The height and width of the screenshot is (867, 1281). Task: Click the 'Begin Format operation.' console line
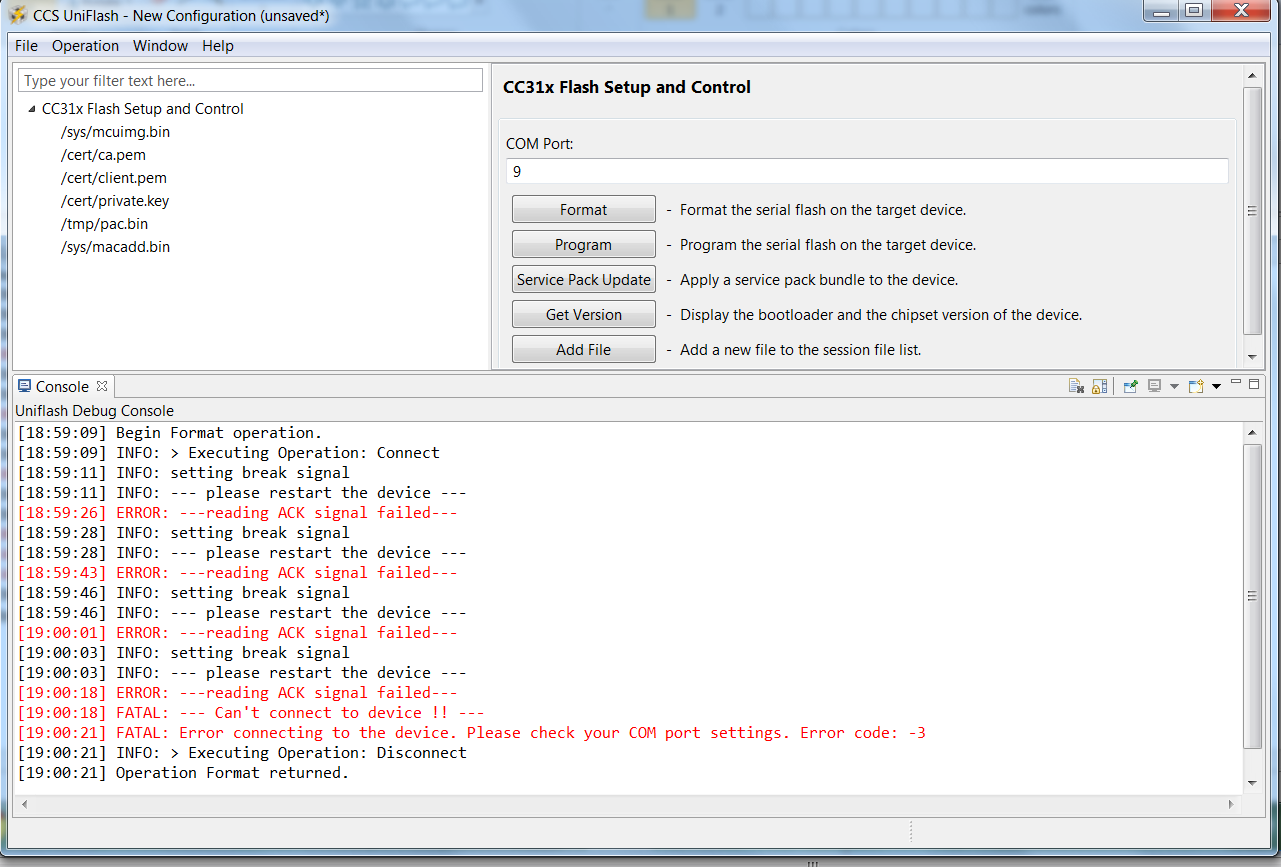pos(170,433)
